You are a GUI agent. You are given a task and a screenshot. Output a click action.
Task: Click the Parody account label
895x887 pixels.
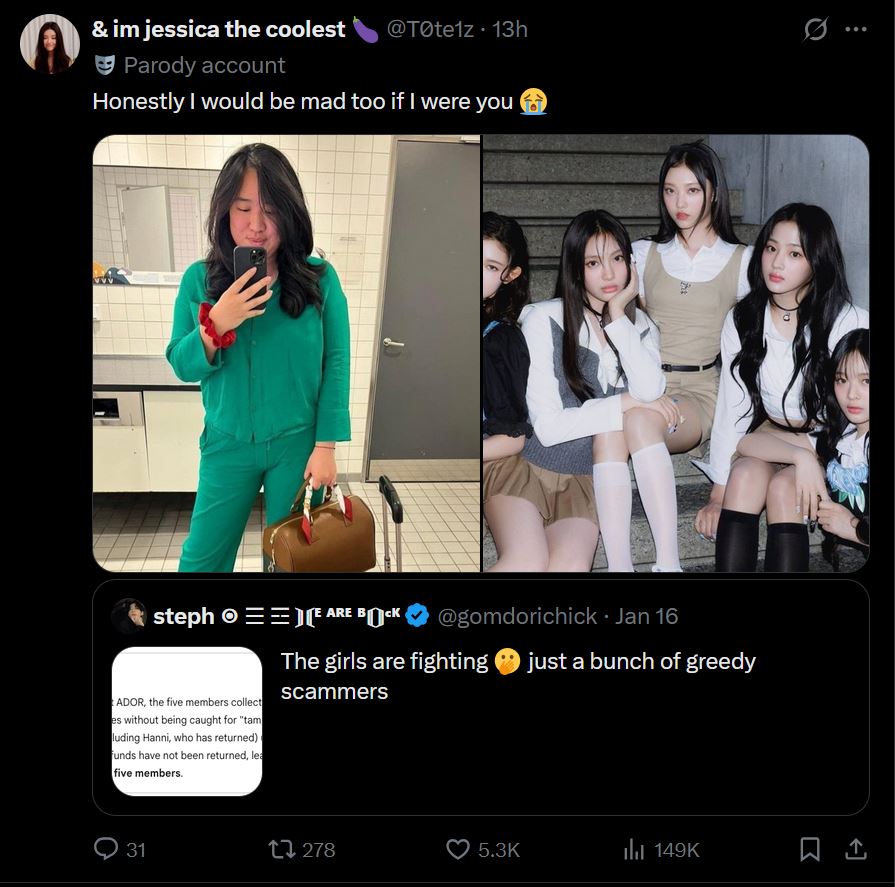point(204,66)
